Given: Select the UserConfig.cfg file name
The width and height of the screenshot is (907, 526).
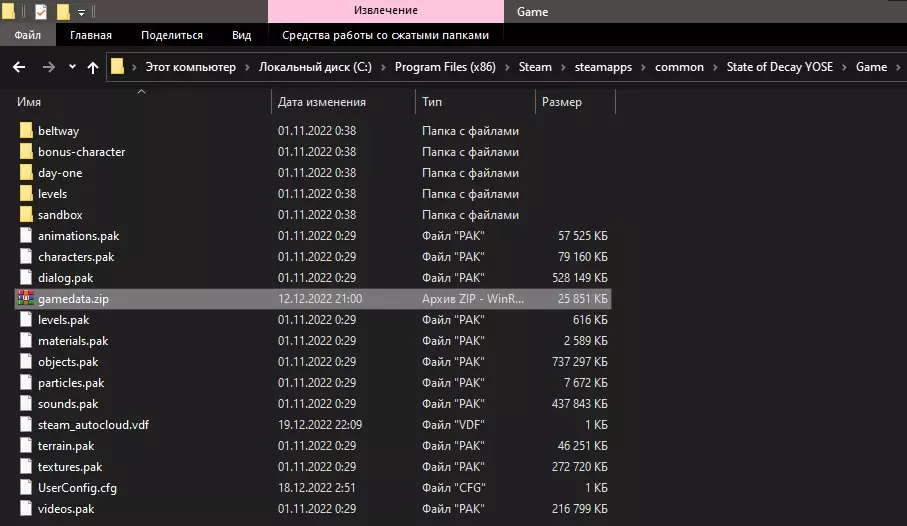Looking at the screenshot, I should 78,488.
